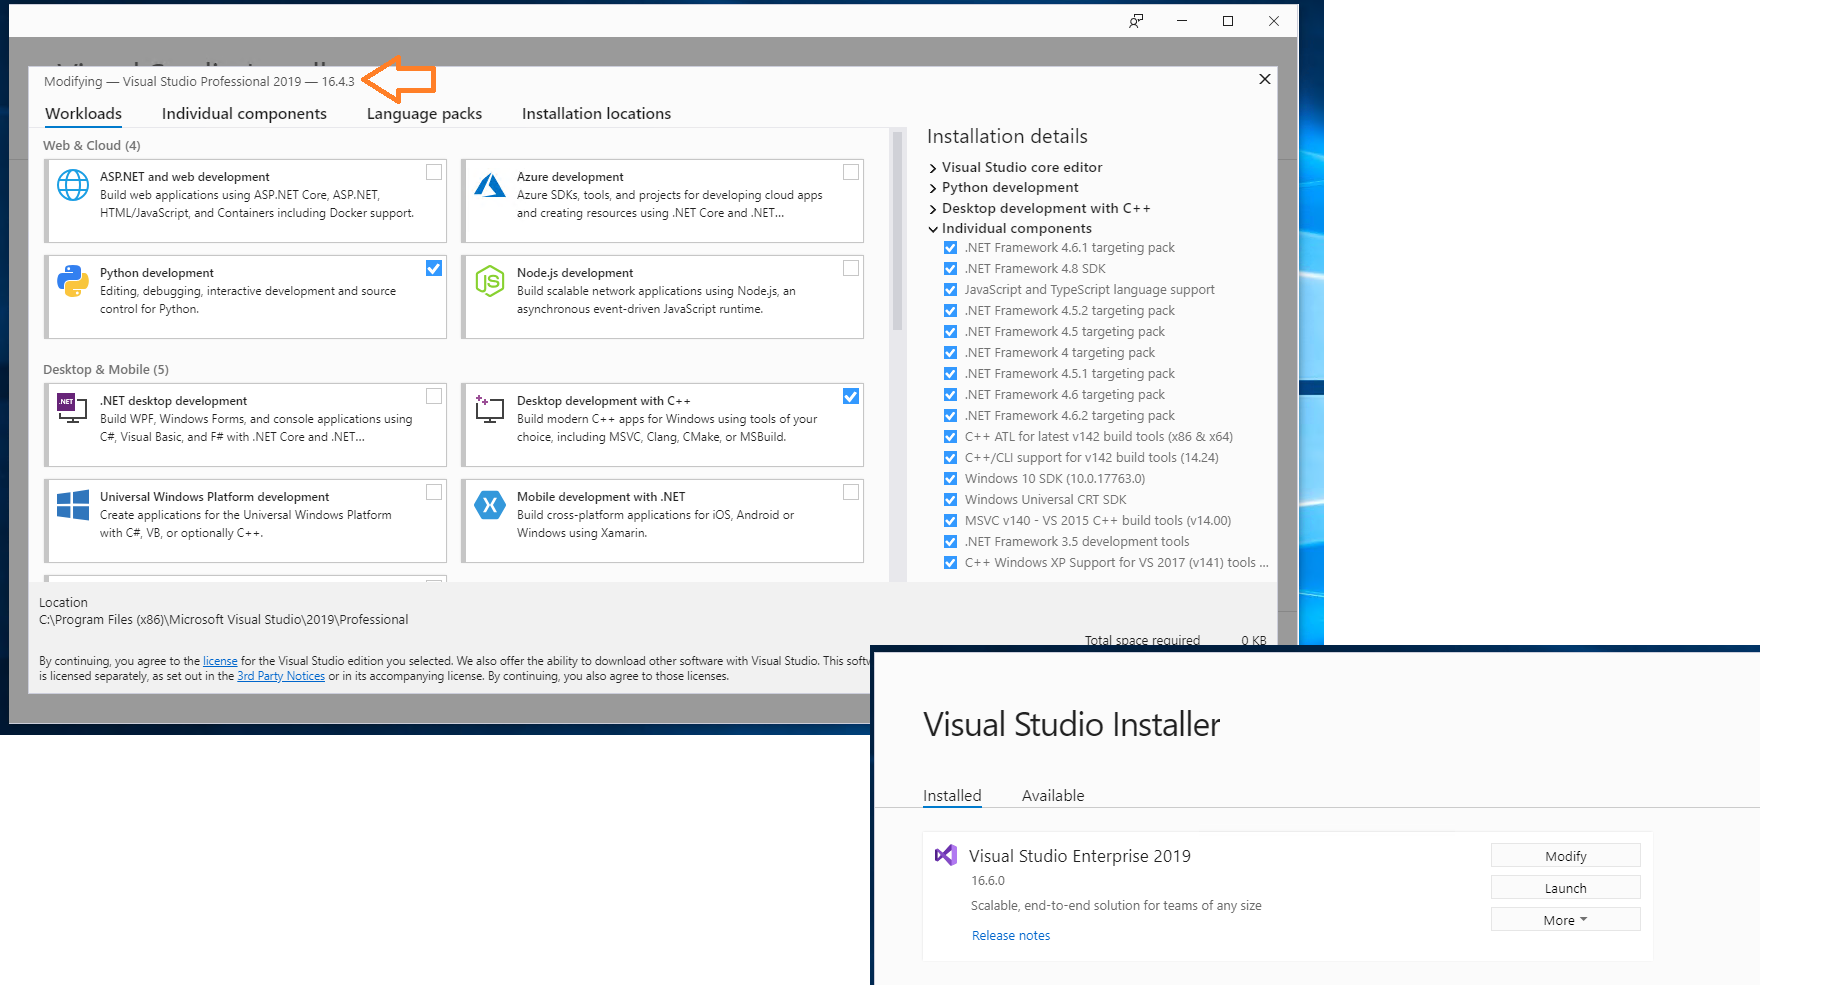The image size is (1821, 985).
Task: Uncheck Windows Universal CRT SDK
Action: coord(951,500)
